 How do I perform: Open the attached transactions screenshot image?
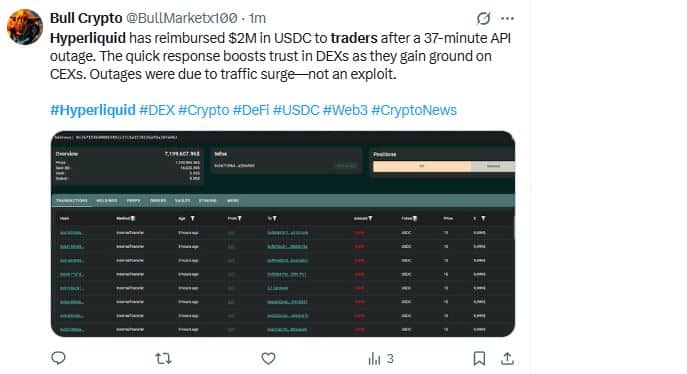(283, 234)
